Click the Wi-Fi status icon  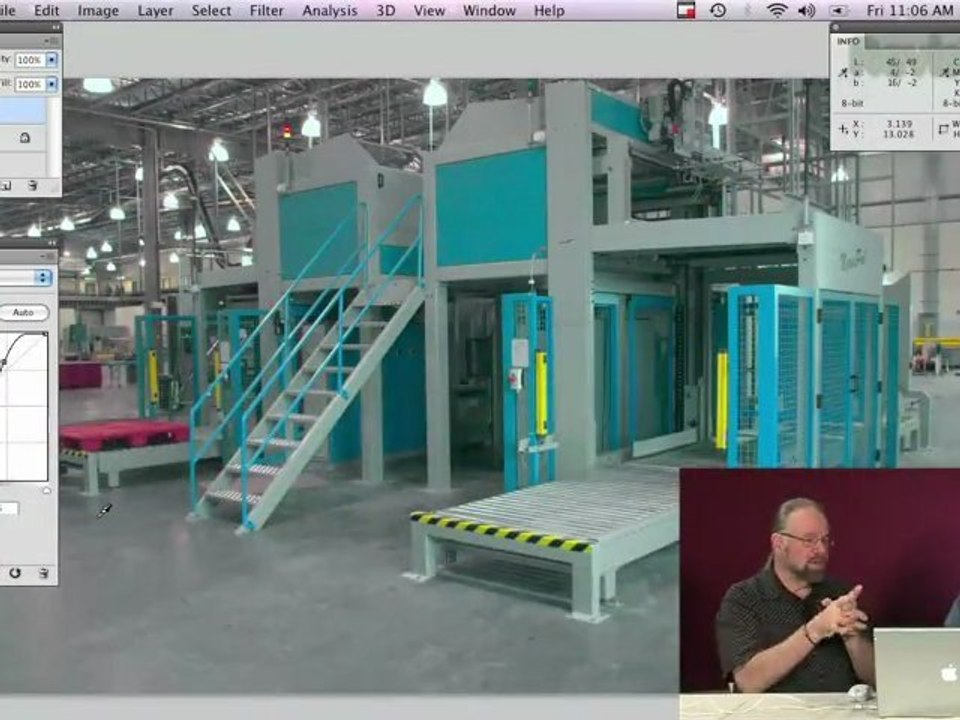coord(777,10)
